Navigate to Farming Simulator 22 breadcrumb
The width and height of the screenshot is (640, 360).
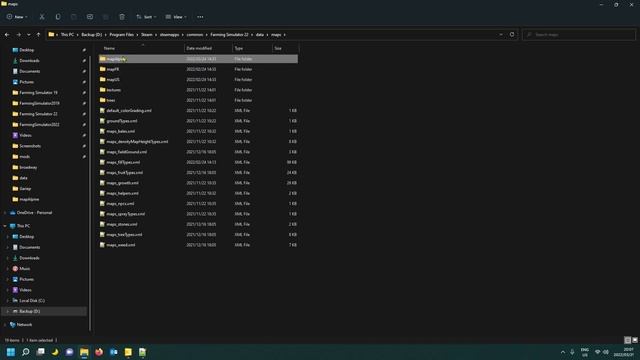[x=229, y=35]
